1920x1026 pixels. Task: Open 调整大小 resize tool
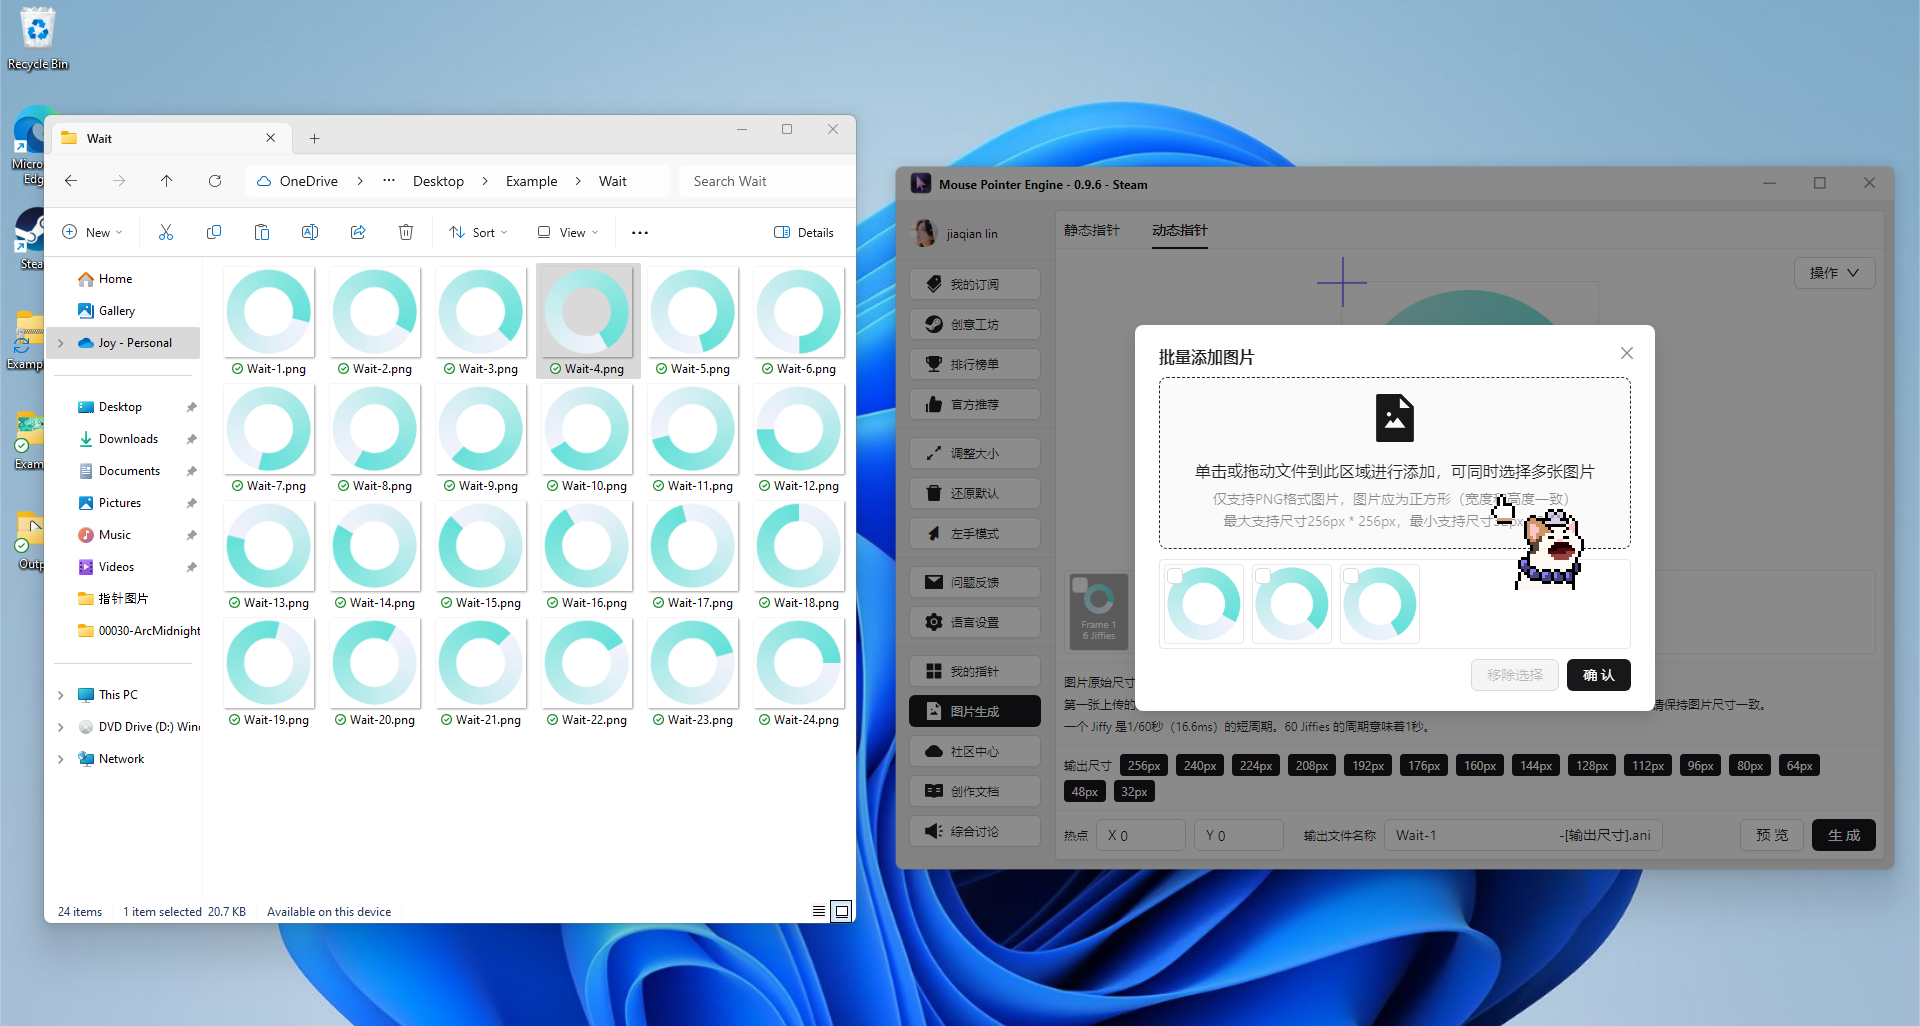pyautogui.click(x=975, y=452)
